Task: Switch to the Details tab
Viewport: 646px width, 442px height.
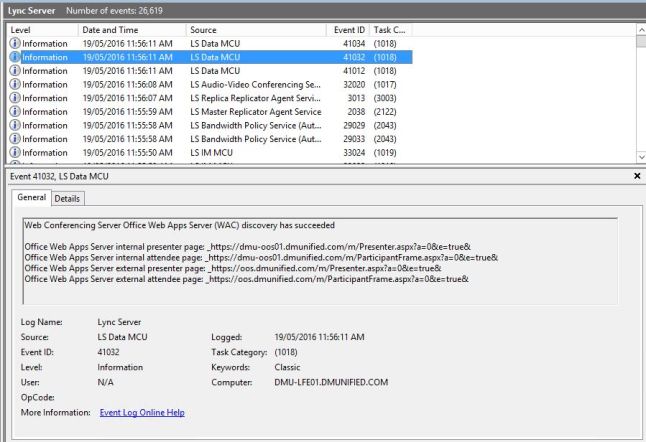Action: coord(67,199)
